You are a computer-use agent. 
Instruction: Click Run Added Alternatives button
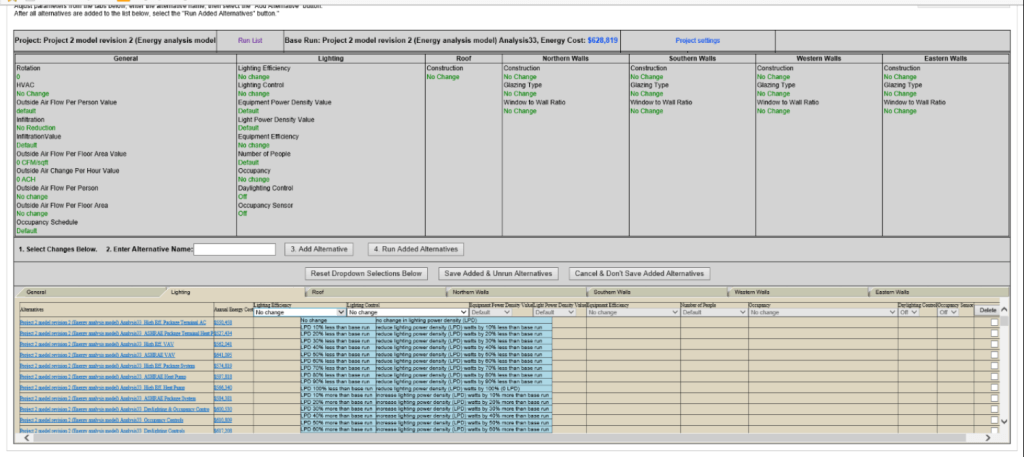(416, 249)
